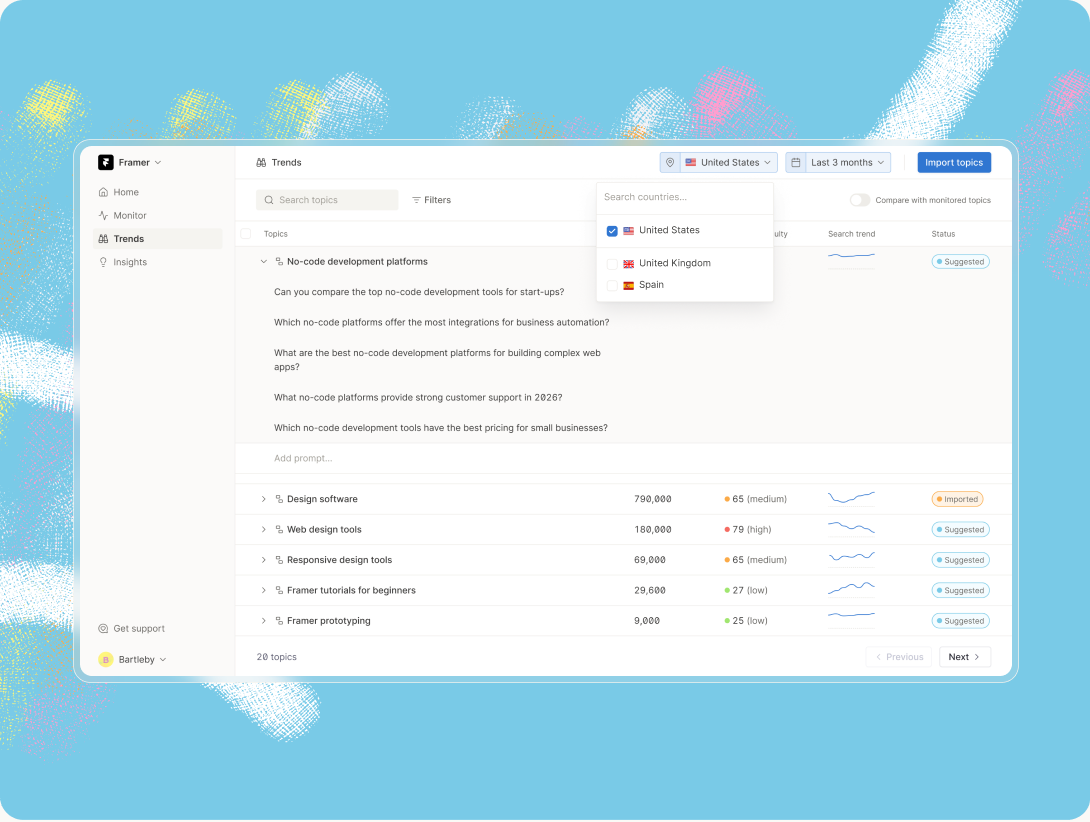Open the Filters button
This screenshot has height=822, width=1090.
432,200
